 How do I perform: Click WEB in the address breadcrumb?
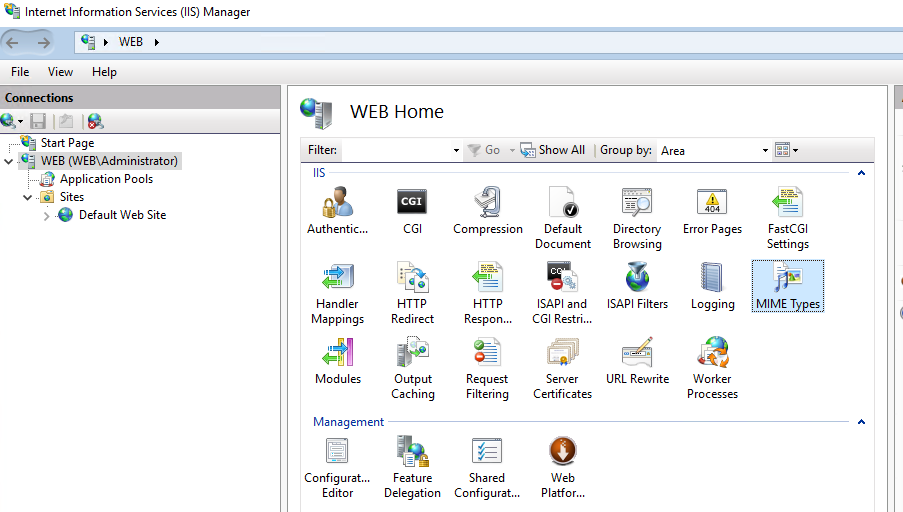tap(131, 42)
